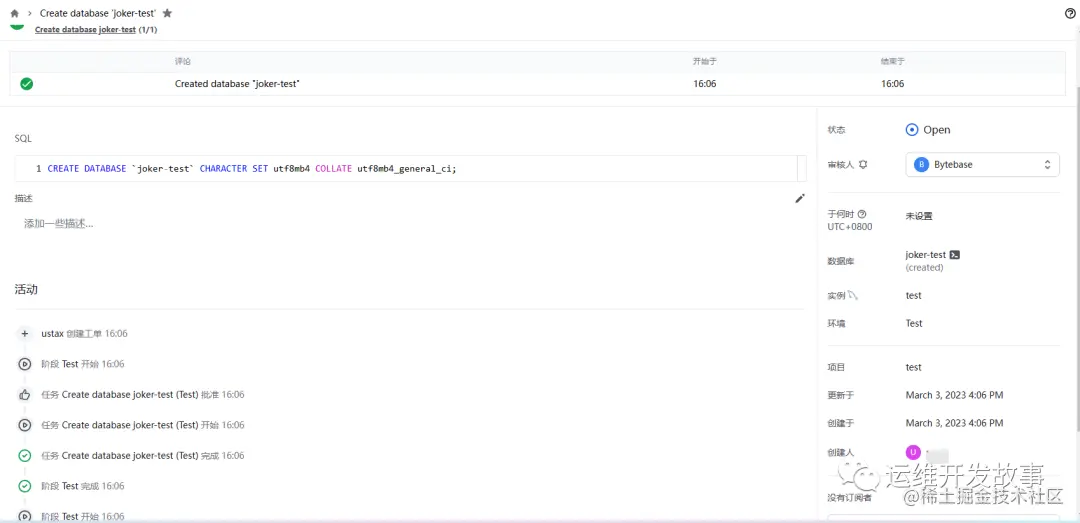Image resolution: width=1080 pixels, height=523 pixels.
Task: Open the test project link
Action: [x=913, y=367]
